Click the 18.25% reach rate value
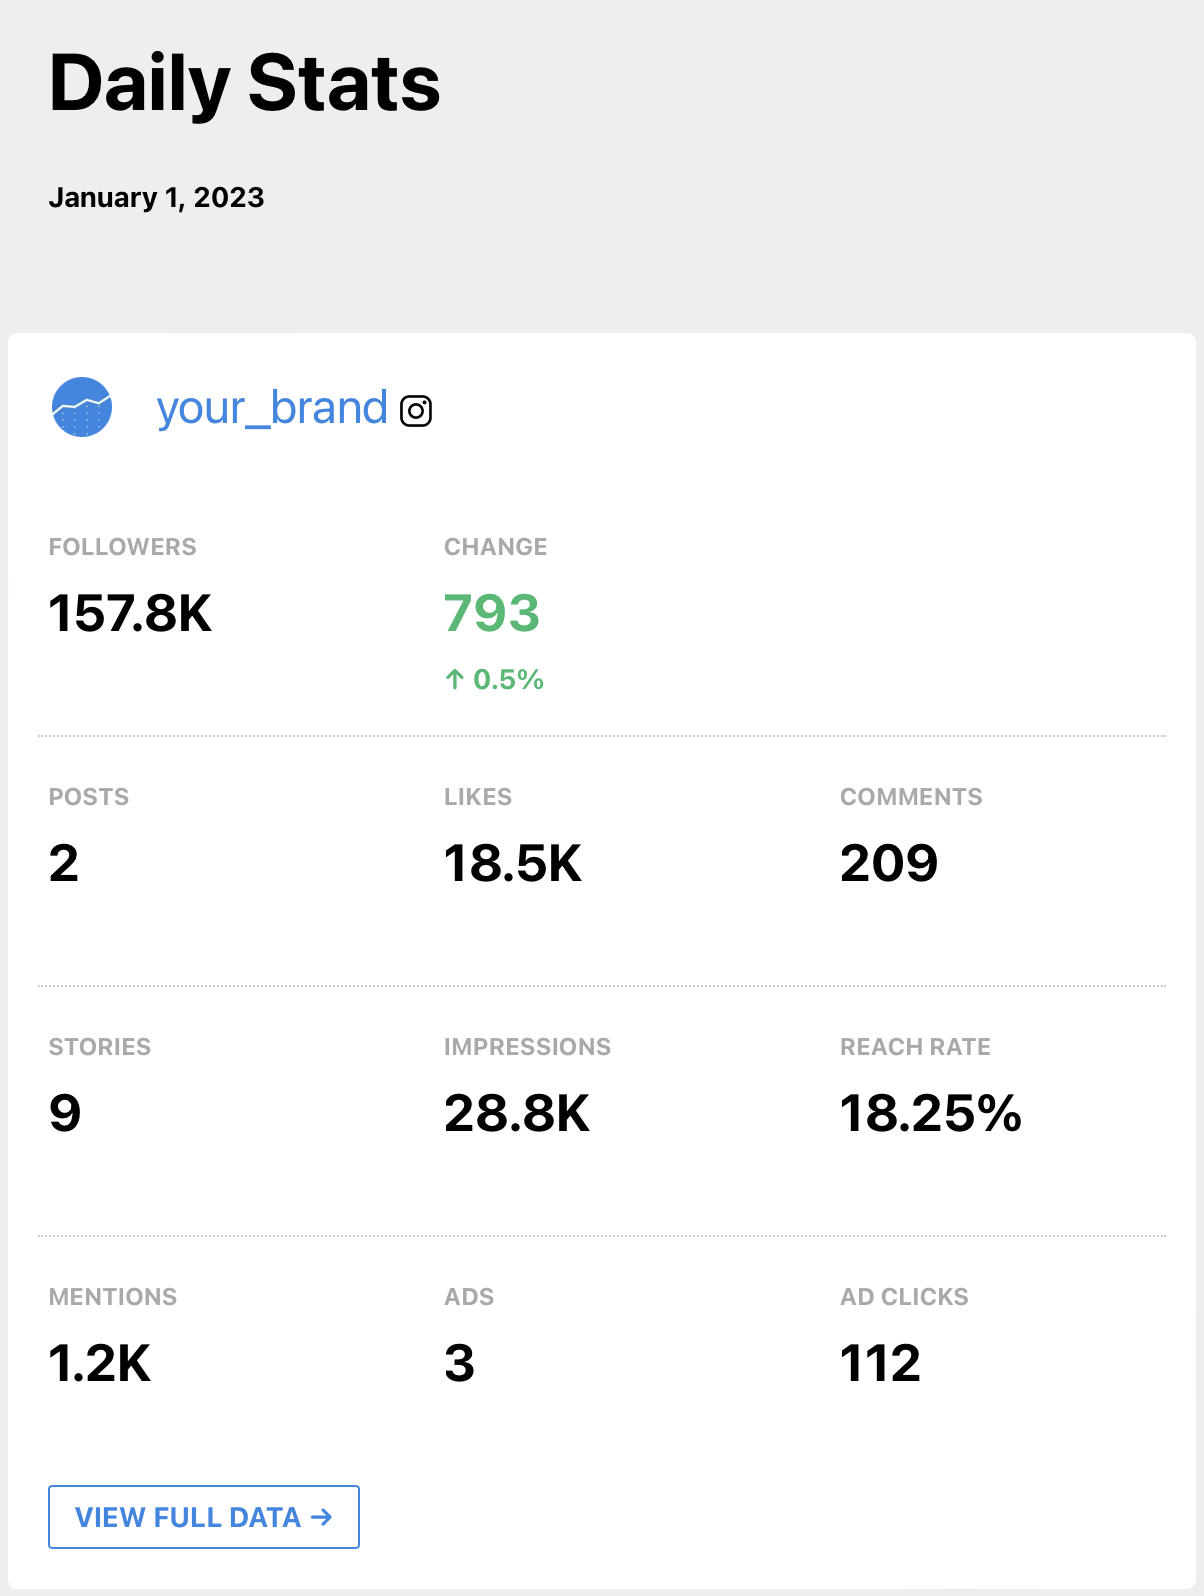This screenshot has width=1204, height=1596. click(x=930, y=1113)
